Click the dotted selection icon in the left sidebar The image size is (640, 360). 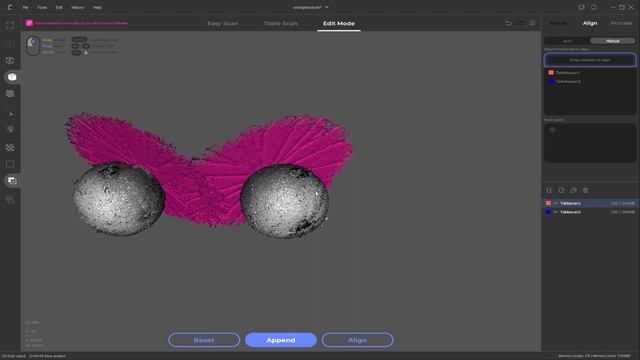click(x=10, y=43)
